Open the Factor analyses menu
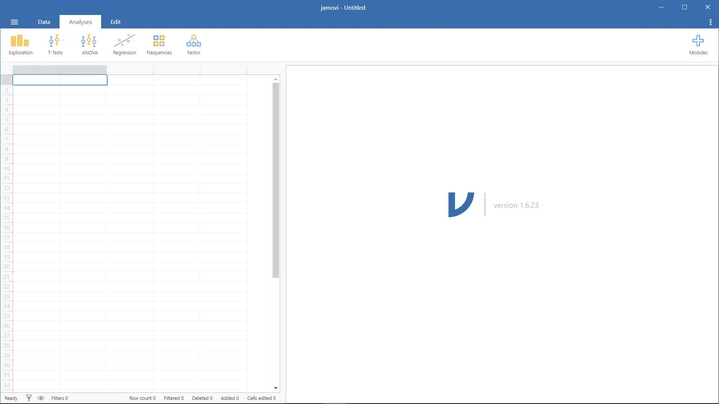The height and width of the screenshot is (404, 719). tap(194, 44)
